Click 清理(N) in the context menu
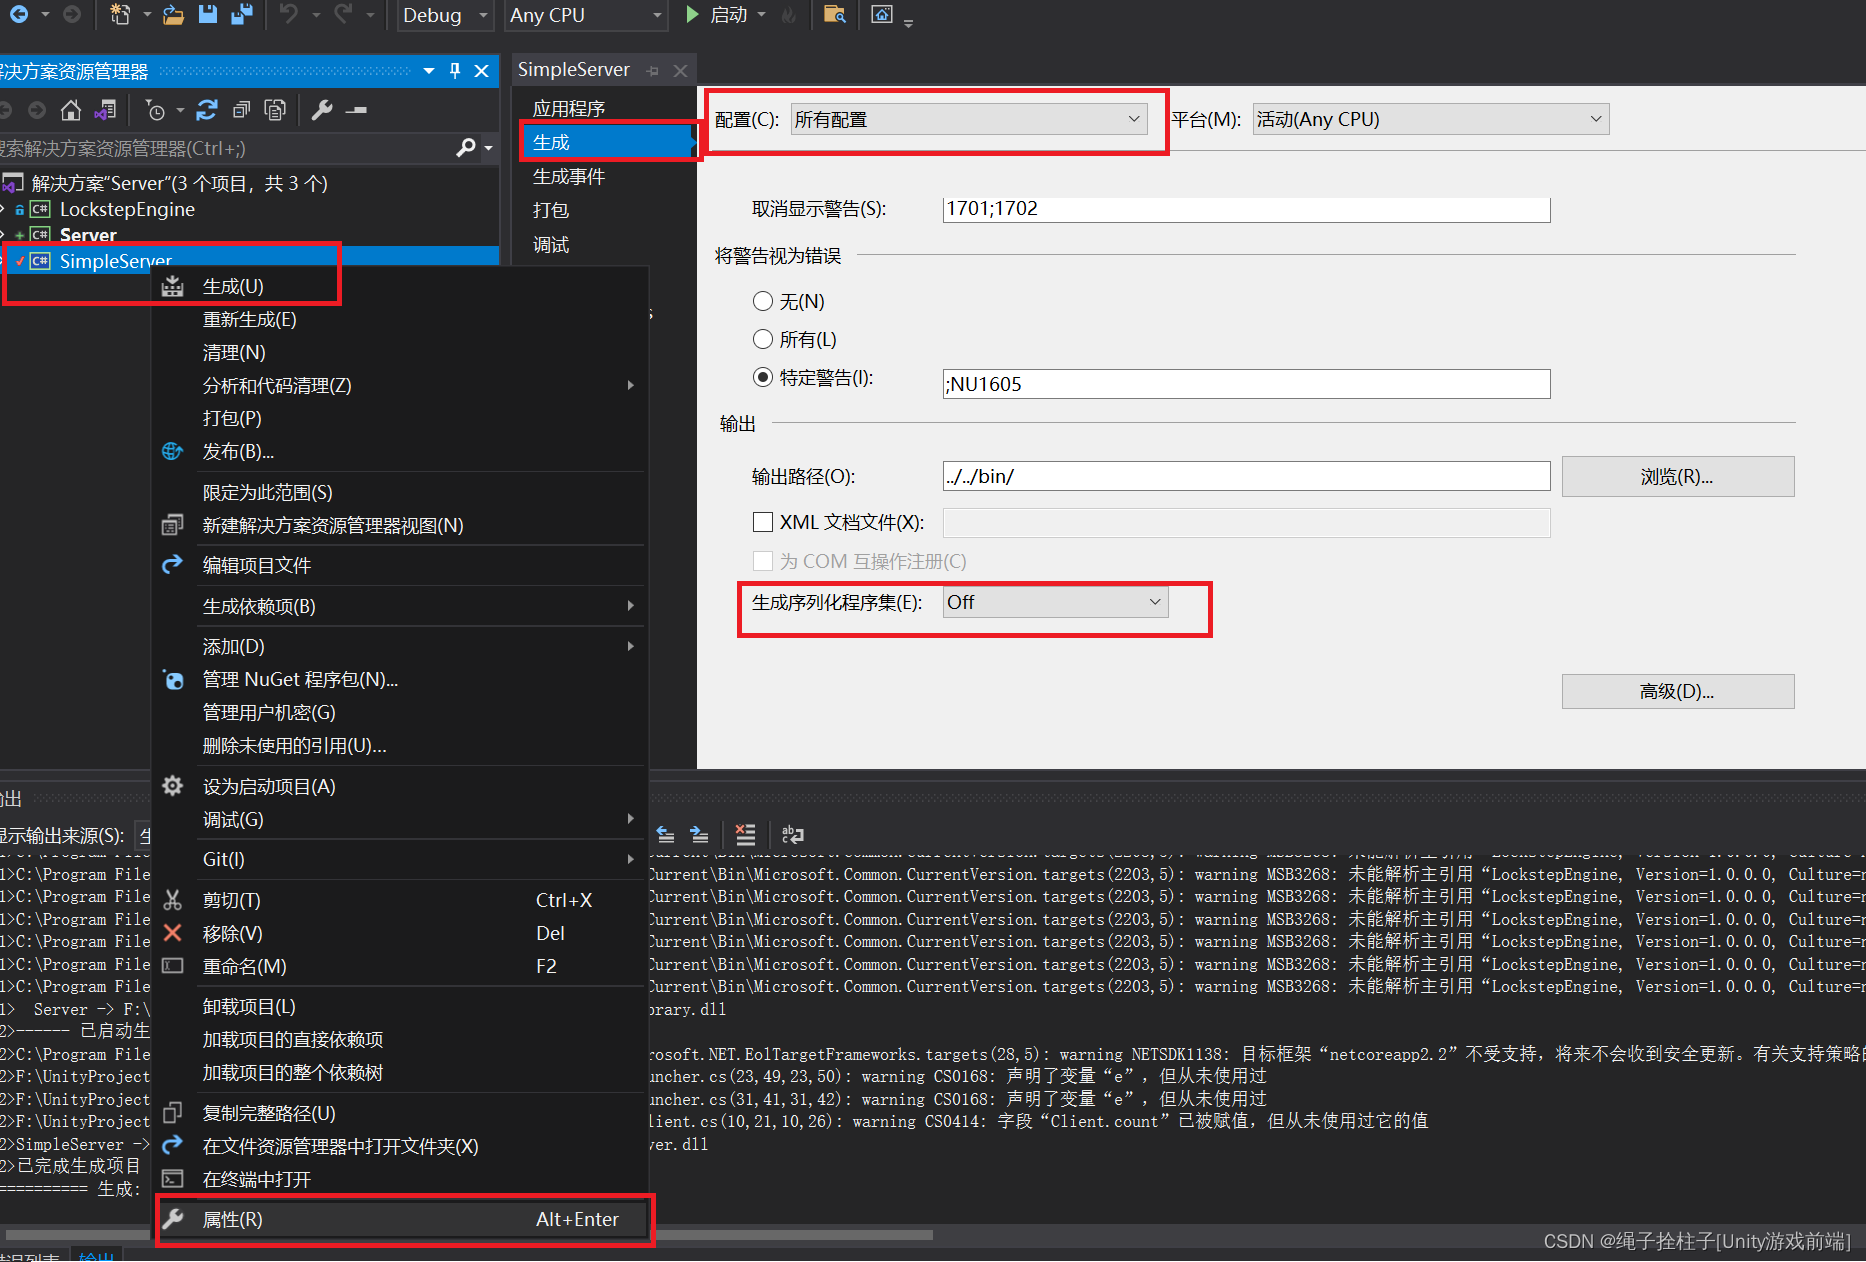Image resolution: width=1866 pixels, height=1262 pixels. [400, 352]
